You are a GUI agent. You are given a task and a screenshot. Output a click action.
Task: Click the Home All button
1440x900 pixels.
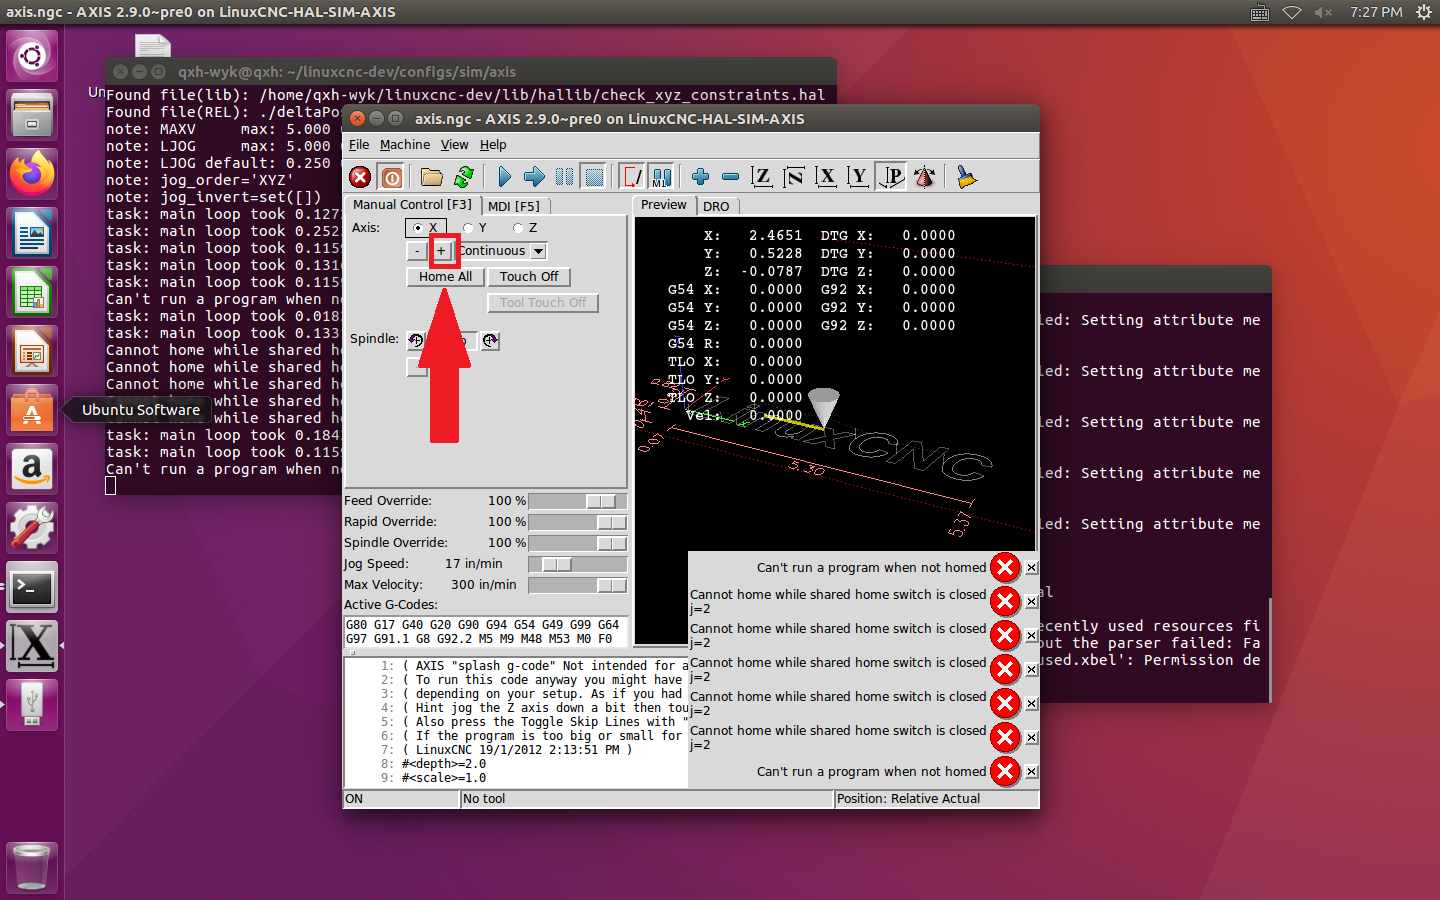(445, 277)
